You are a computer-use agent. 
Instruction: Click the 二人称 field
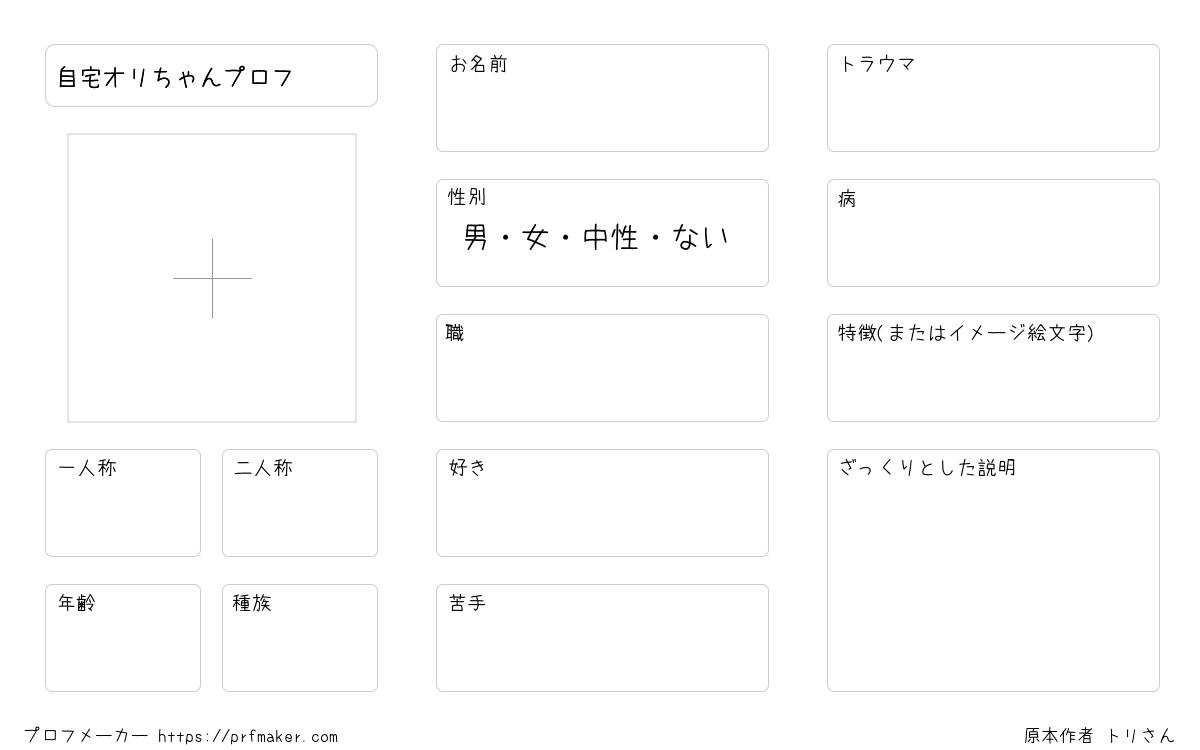pyautogui.click(x=300, y=503)
